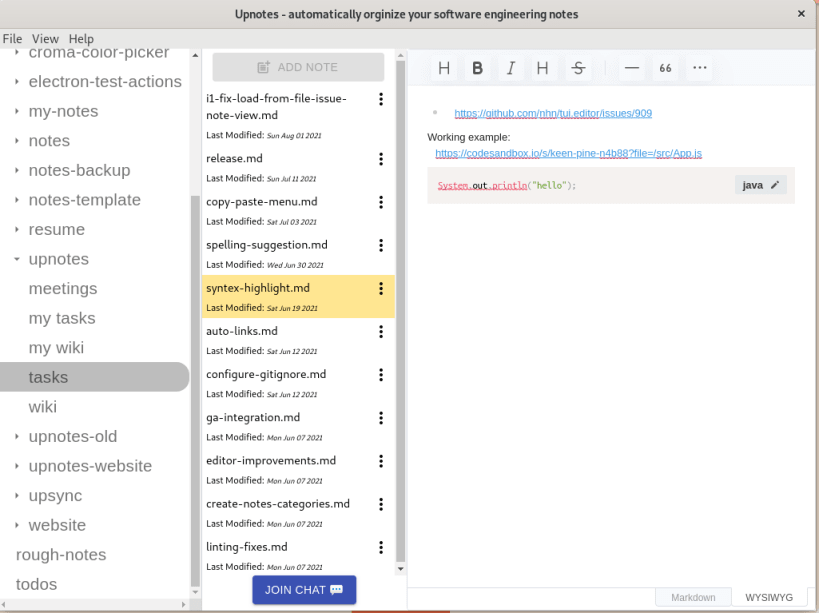Viewport: 819px width, 613px height.
Task: Open options menu for configure-gitignore.md
Action: pos(381,375)
